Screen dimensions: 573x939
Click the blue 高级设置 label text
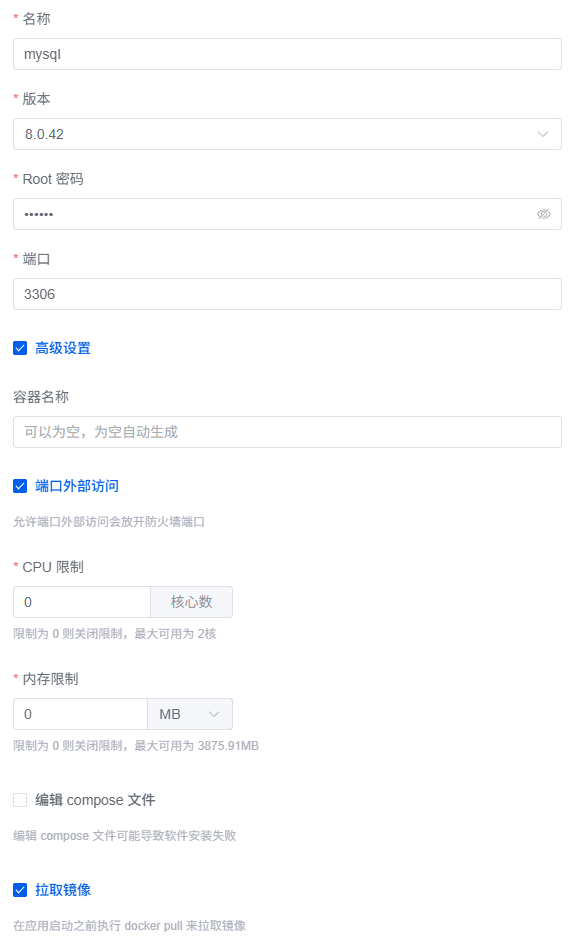[x=63, y=348]
